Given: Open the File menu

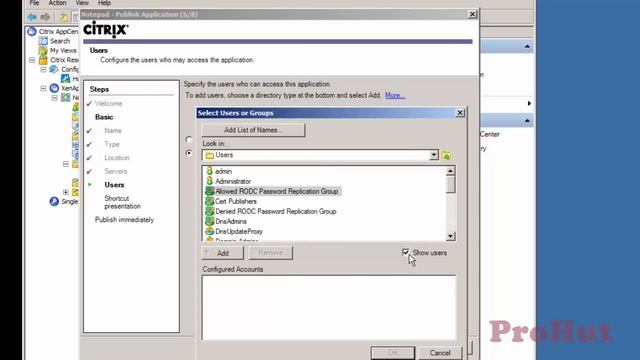Looking at the screenshot, I should coord(34,3).
